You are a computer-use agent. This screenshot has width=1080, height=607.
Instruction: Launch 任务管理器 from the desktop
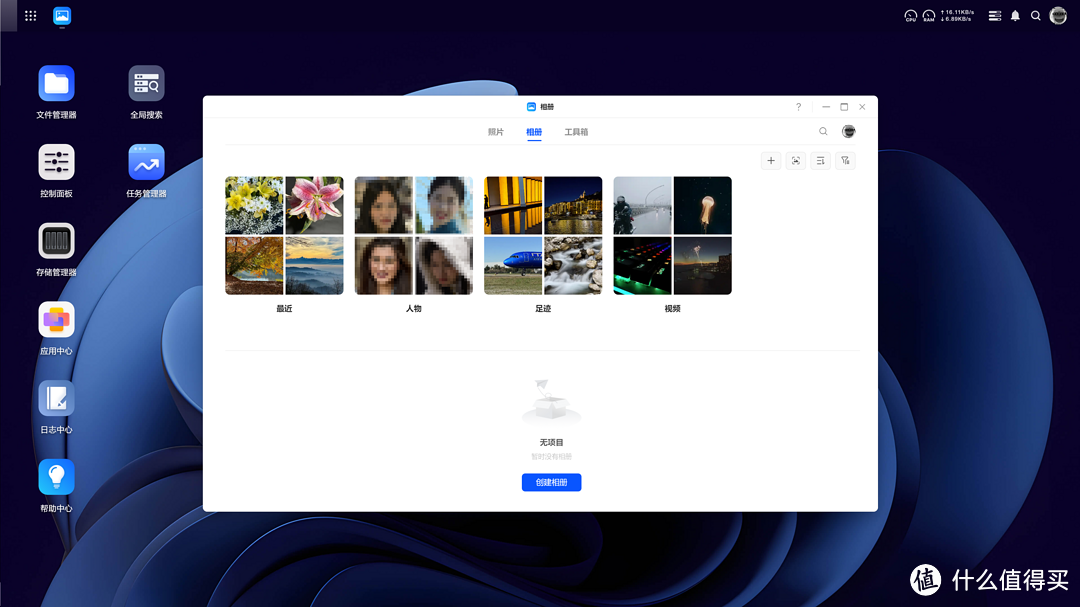pos(146,162)
